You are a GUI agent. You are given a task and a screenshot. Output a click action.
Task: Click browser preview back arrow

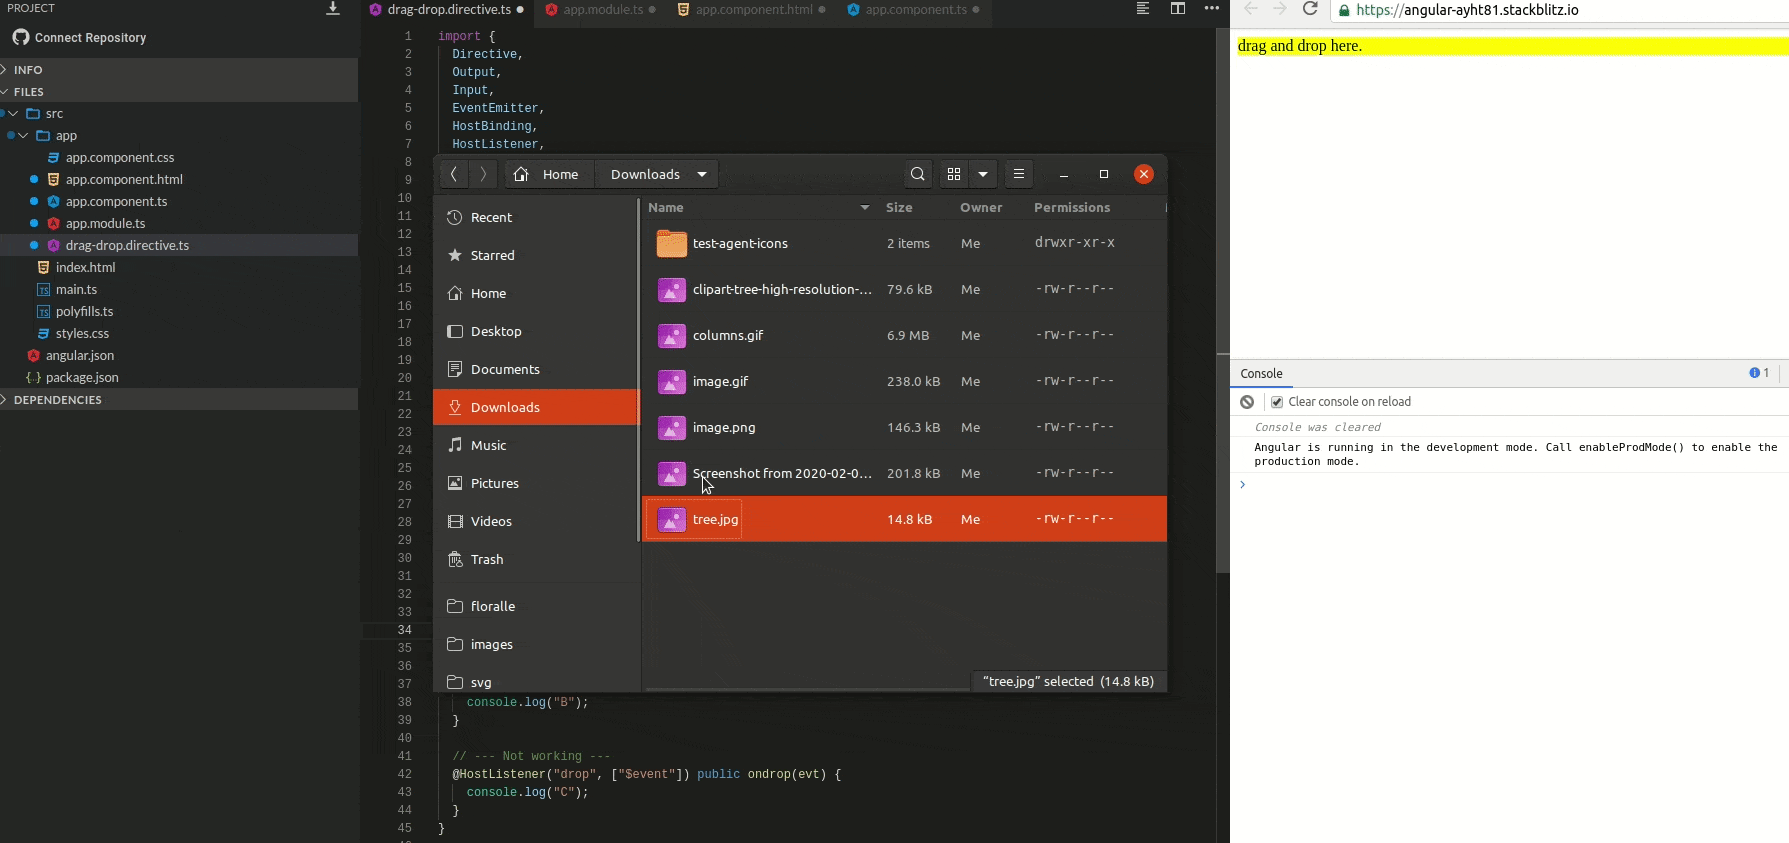pyautogui.click(x=1250, y=9)
